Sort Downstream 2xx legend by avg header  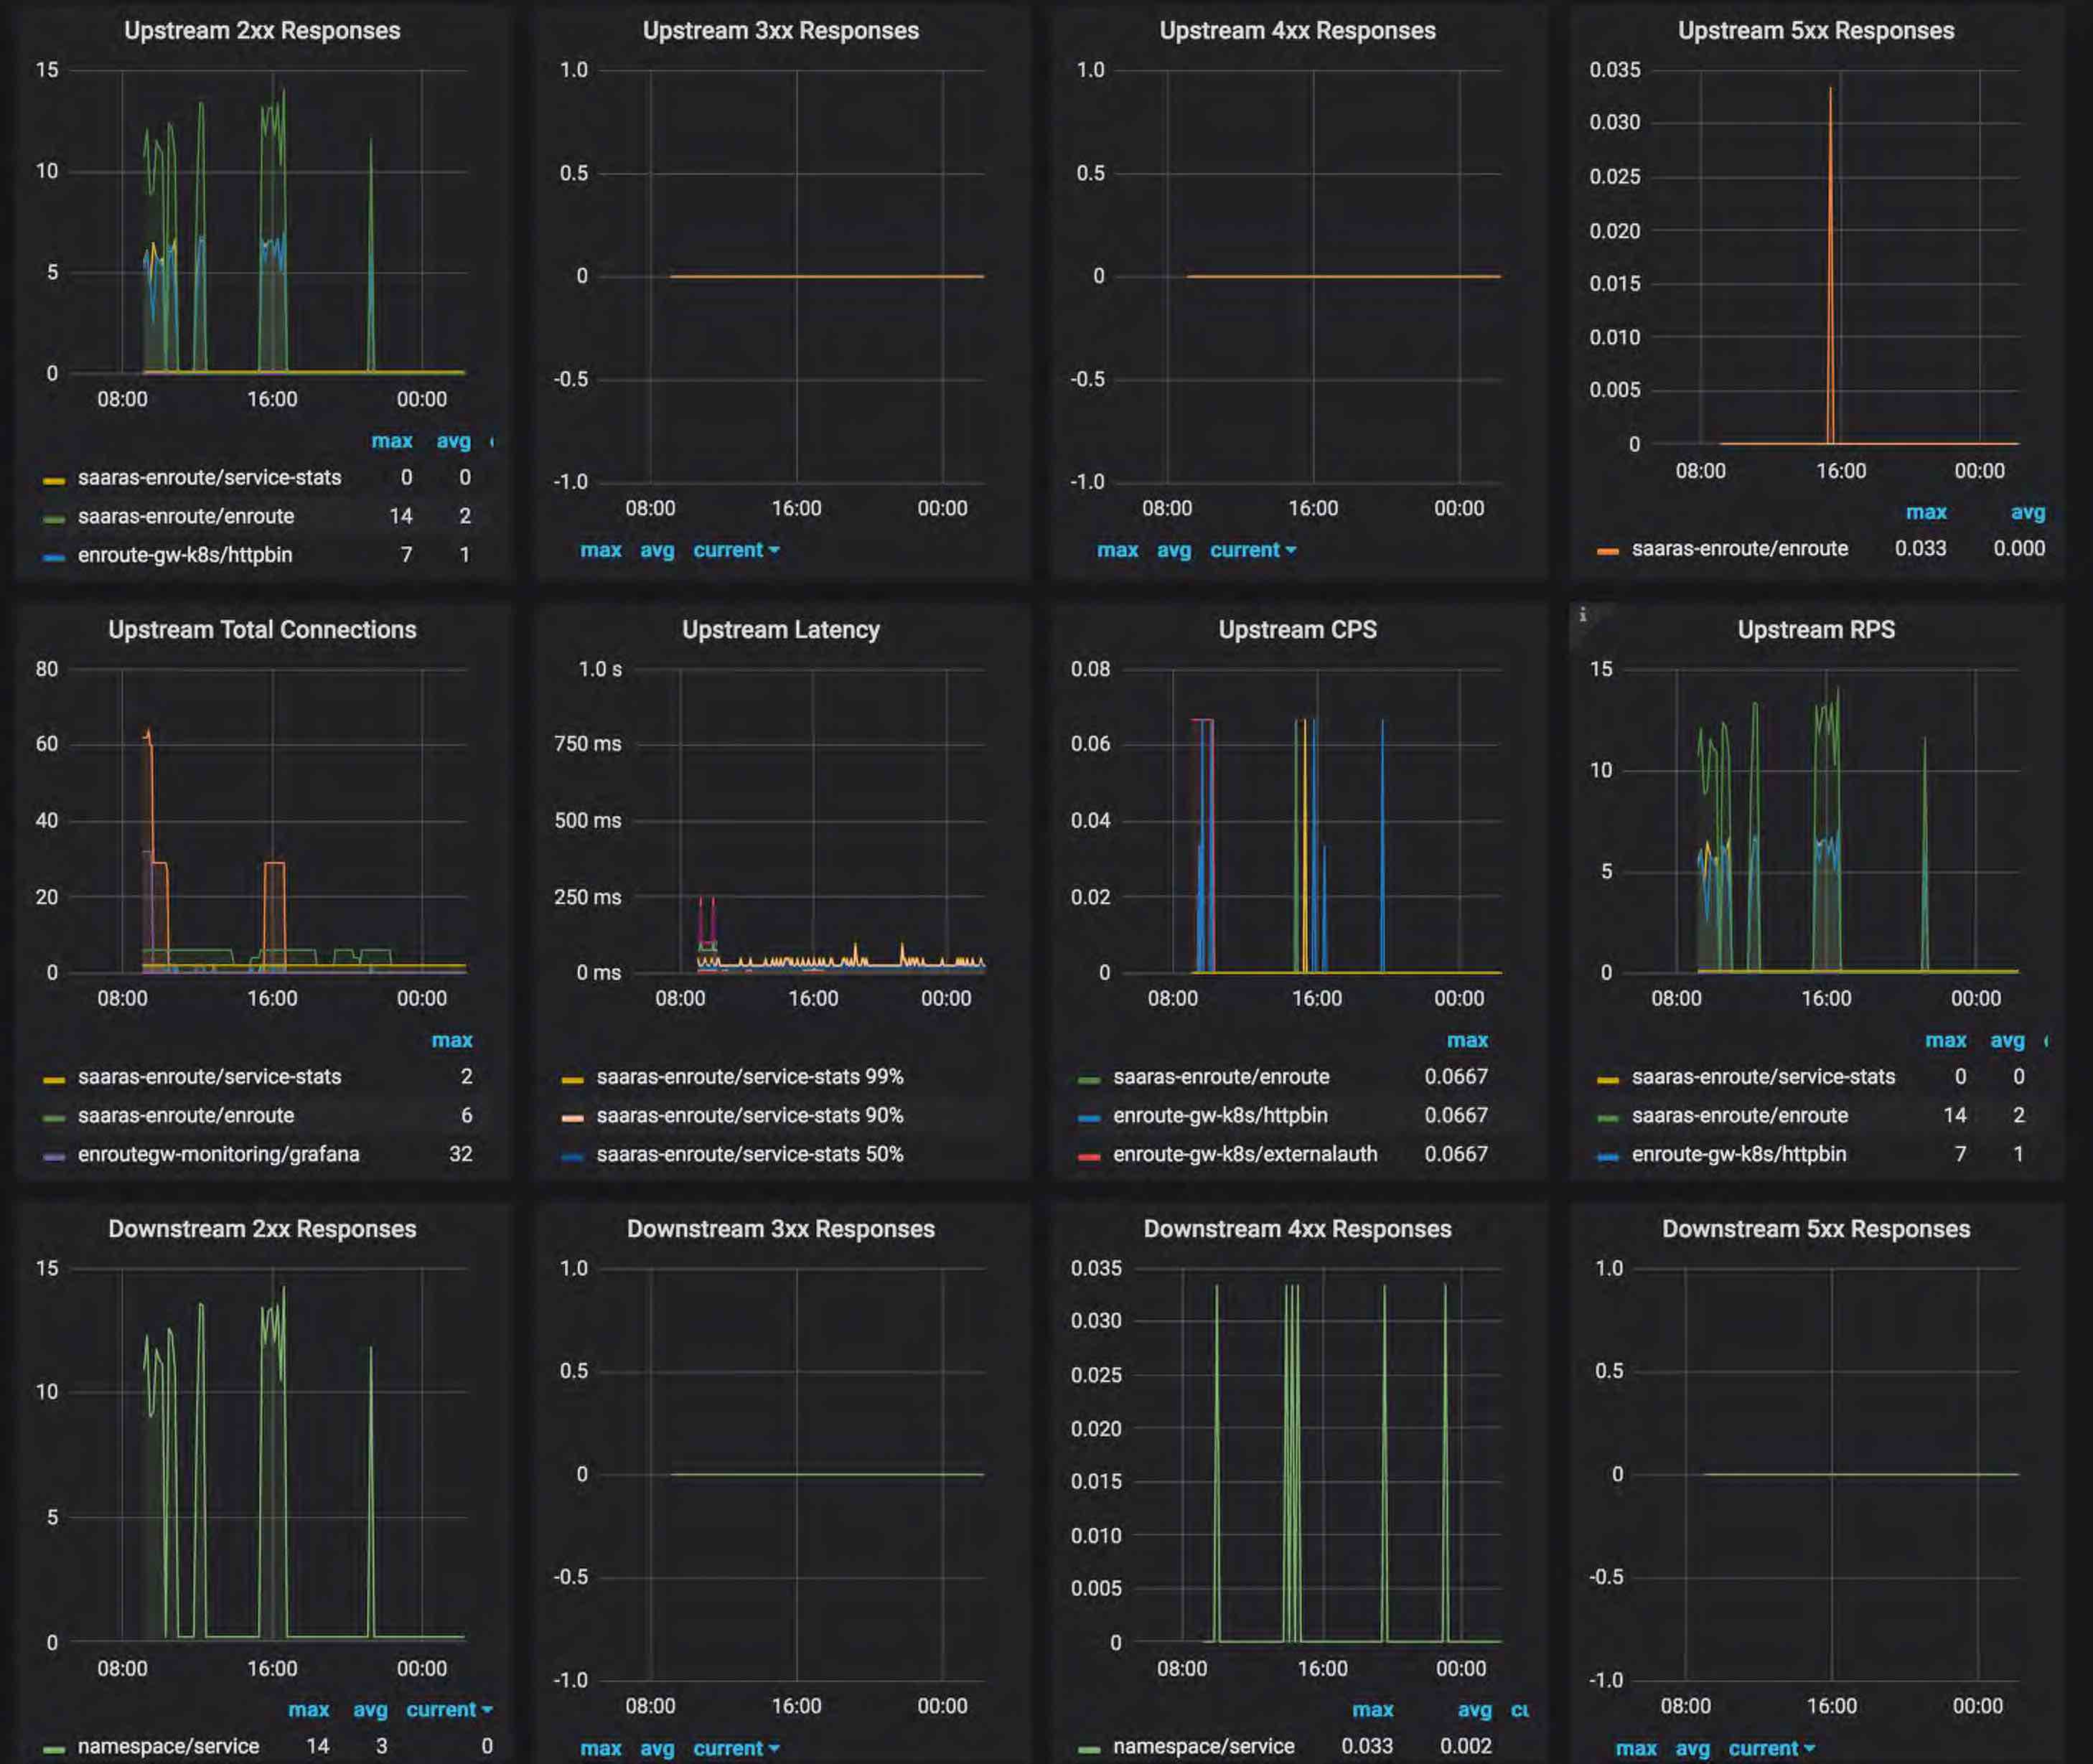[370, 1710]
